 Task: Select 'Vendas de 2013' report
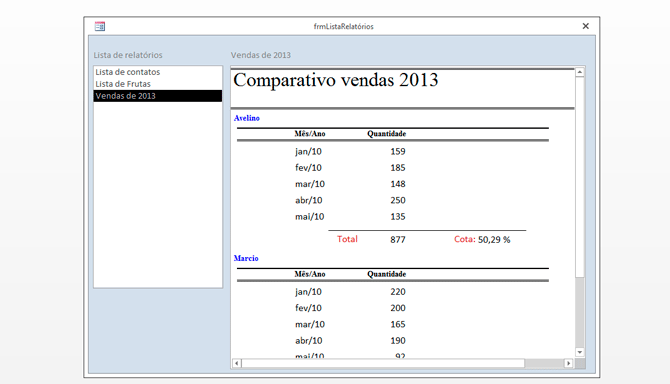coord(158,96)
